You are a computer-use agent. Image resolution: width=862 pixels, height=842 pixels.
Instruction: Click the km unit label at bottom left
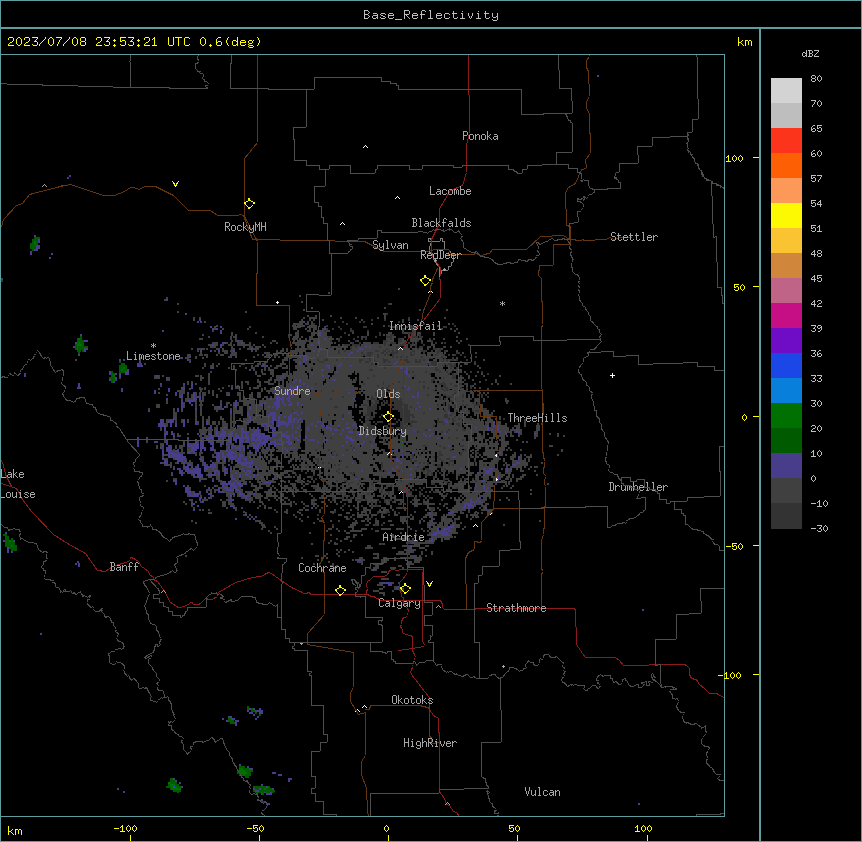click(15, 831)
